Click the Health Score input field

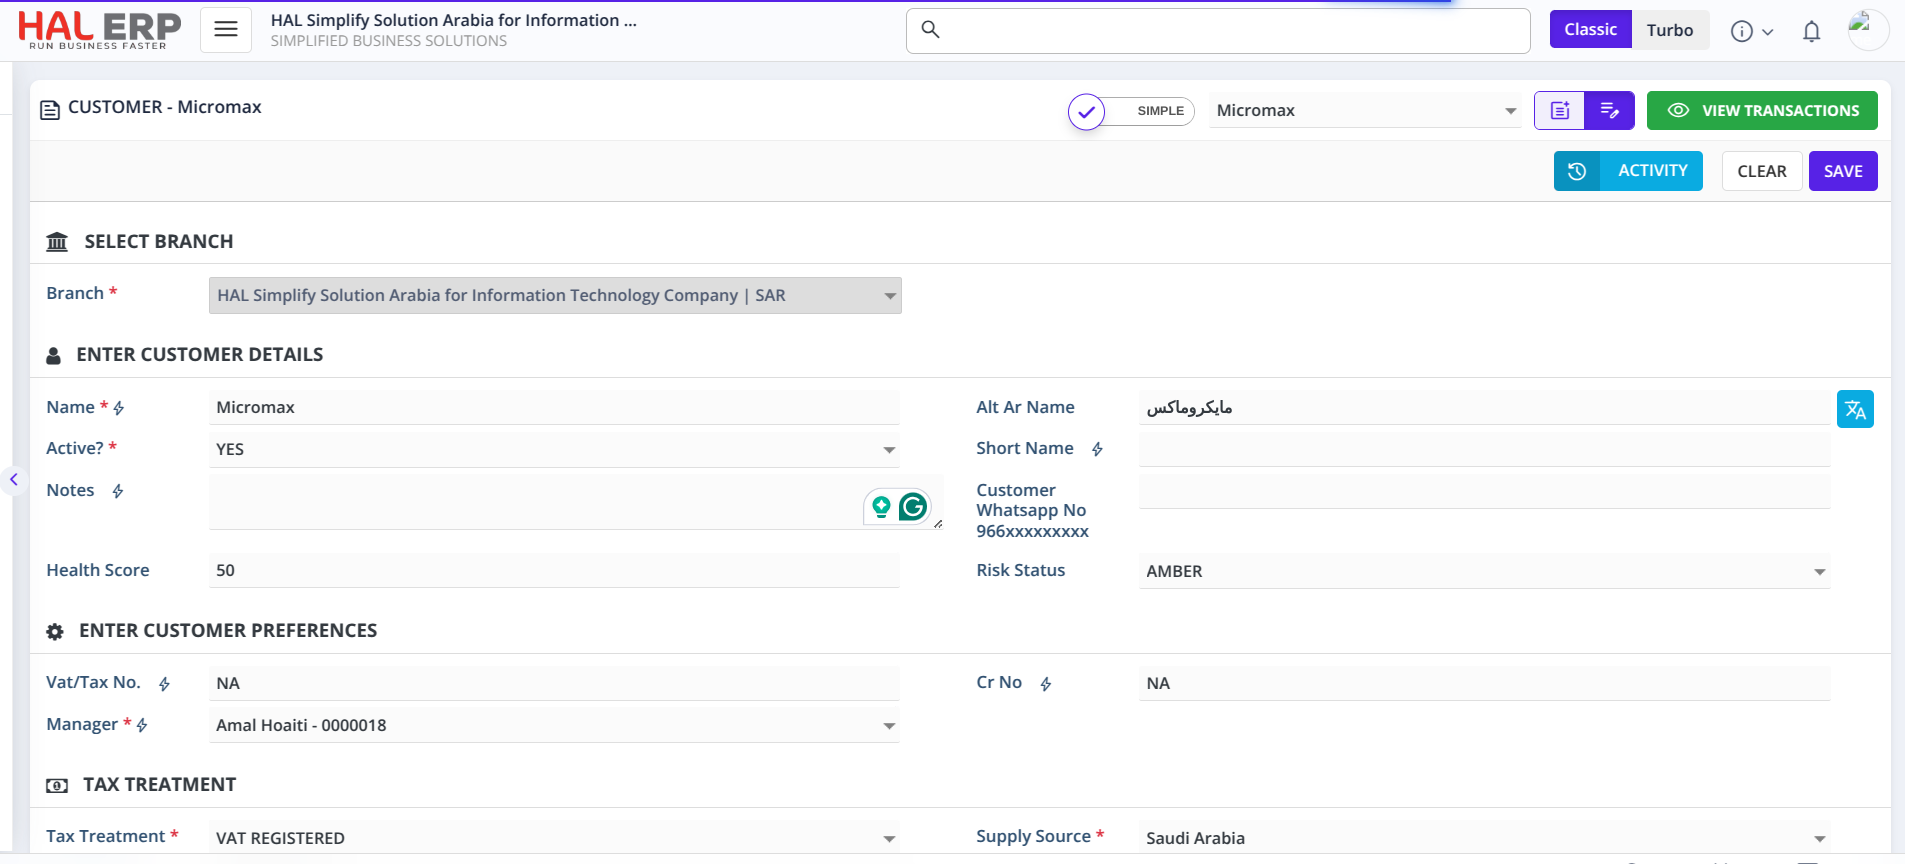[554, 571]
